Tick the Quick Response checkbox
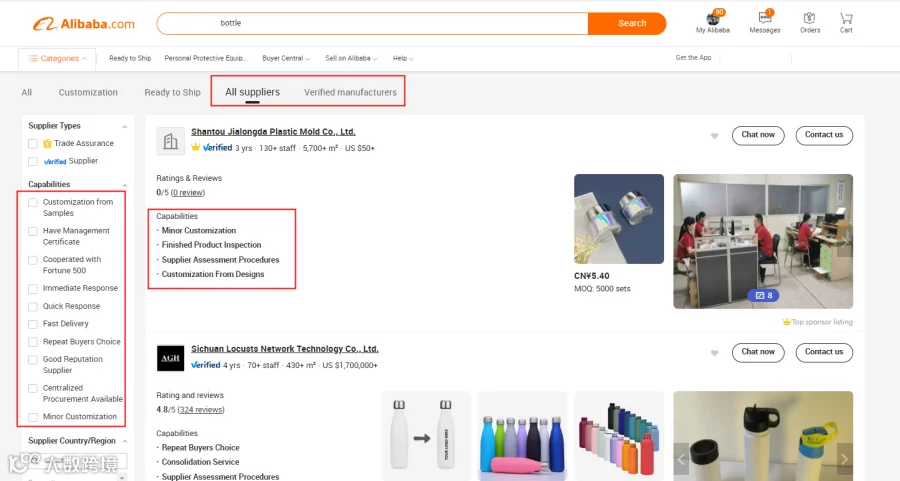 point(33,307)
